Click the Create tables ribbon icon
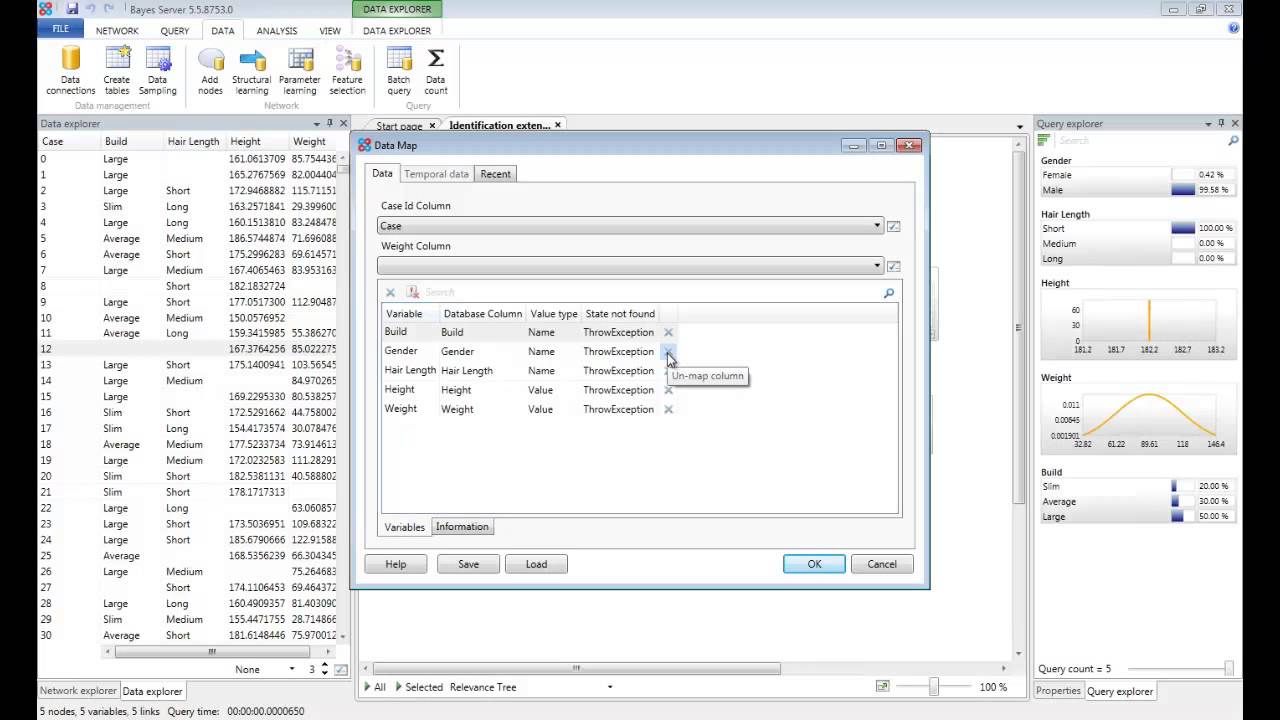The image size is (1280, 720). [117, 71]
